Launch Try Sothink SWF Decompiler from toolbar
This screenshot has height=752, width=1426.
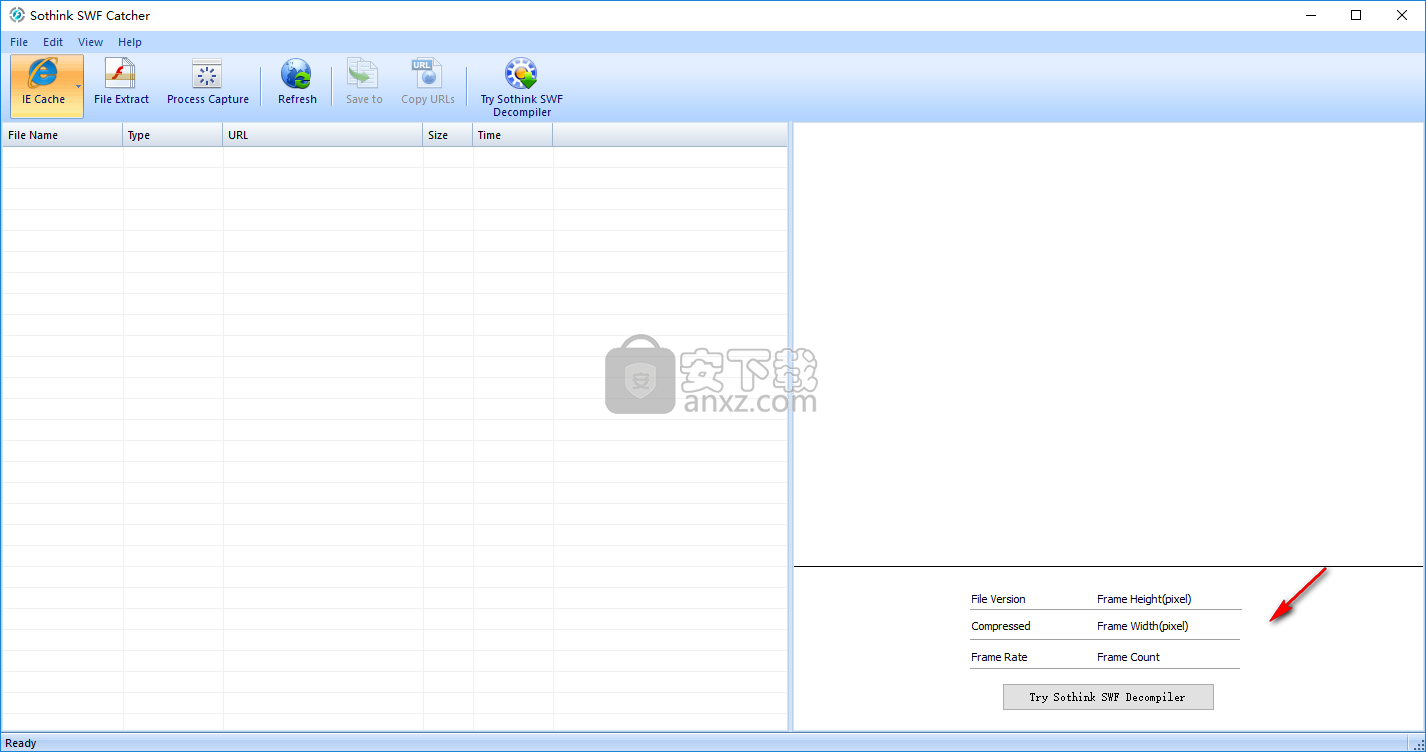521,88
